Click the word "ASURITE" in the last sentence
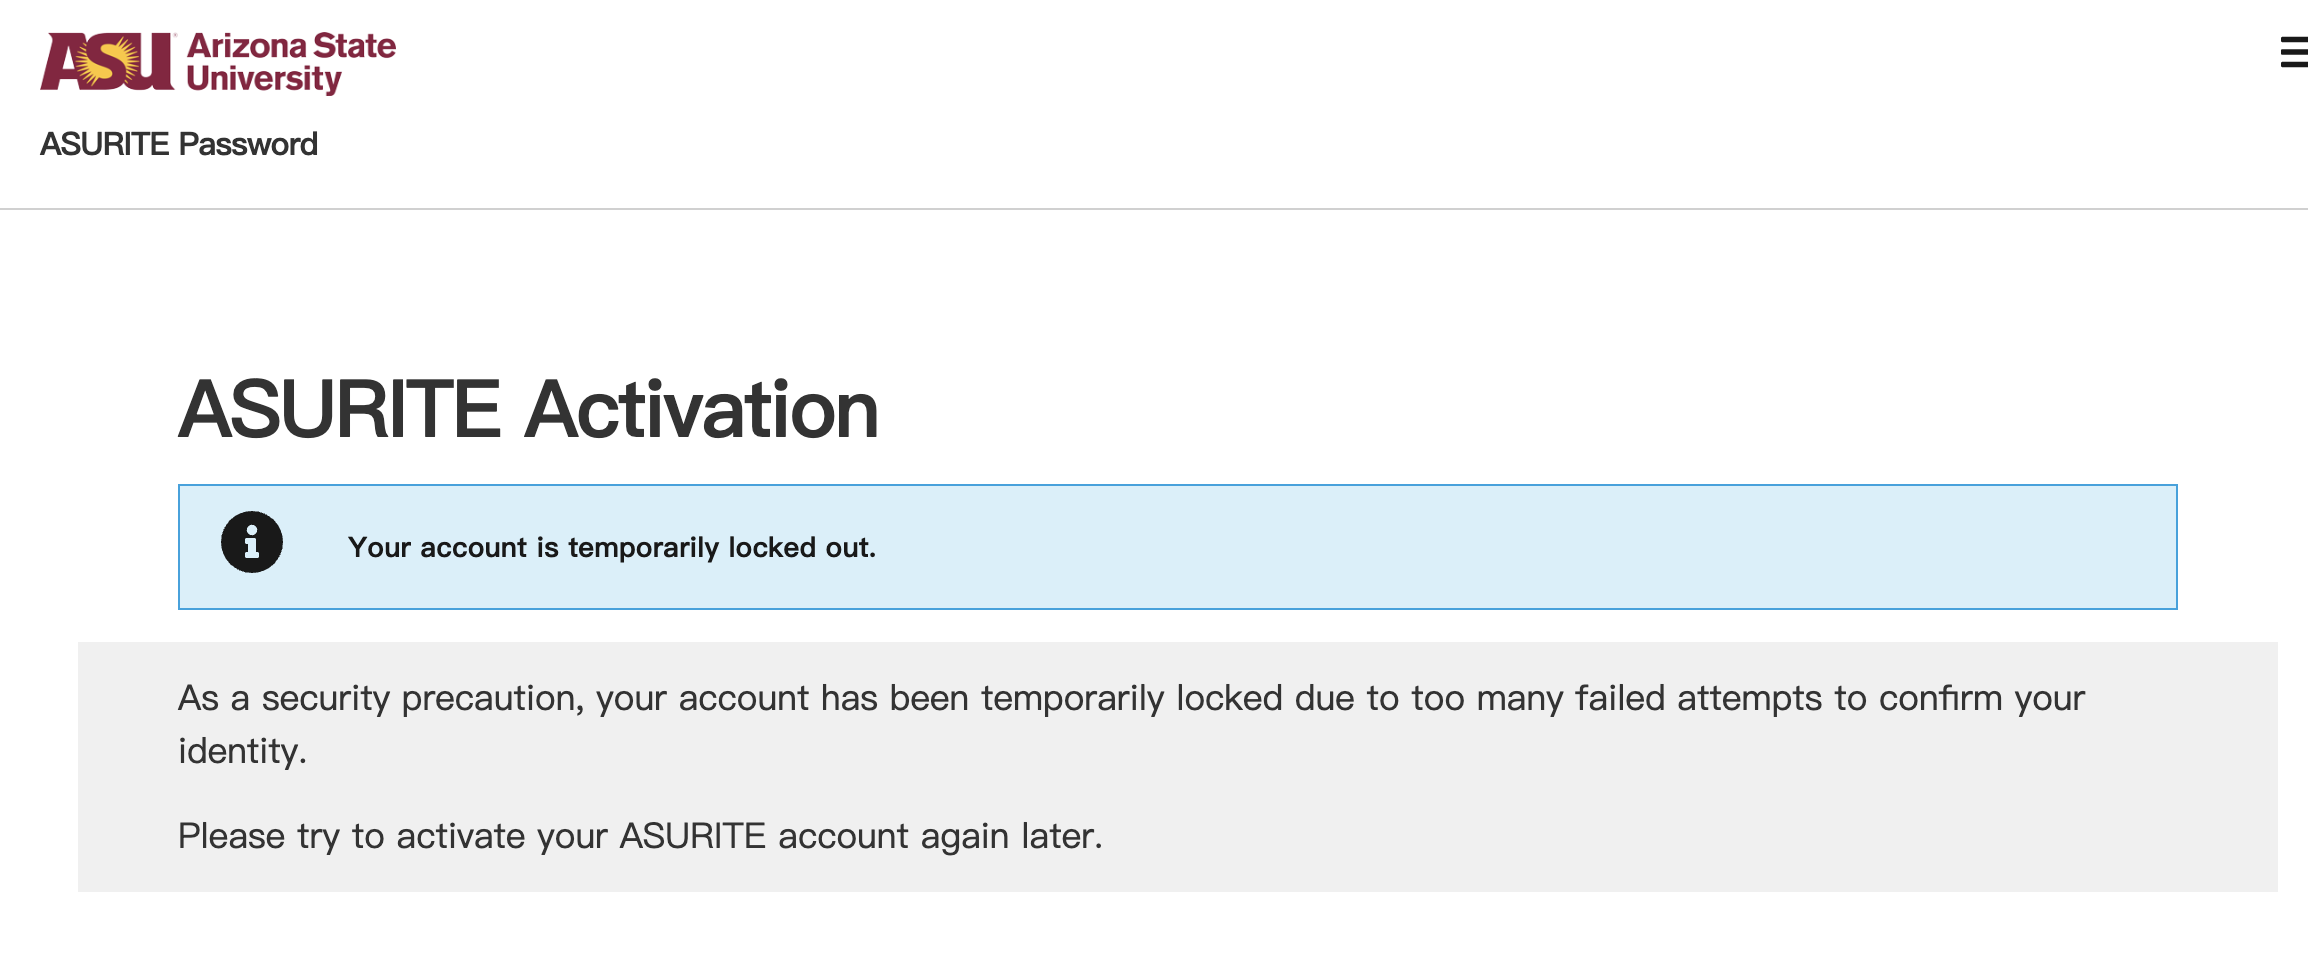2308x964 pixels. coord(692,836)
